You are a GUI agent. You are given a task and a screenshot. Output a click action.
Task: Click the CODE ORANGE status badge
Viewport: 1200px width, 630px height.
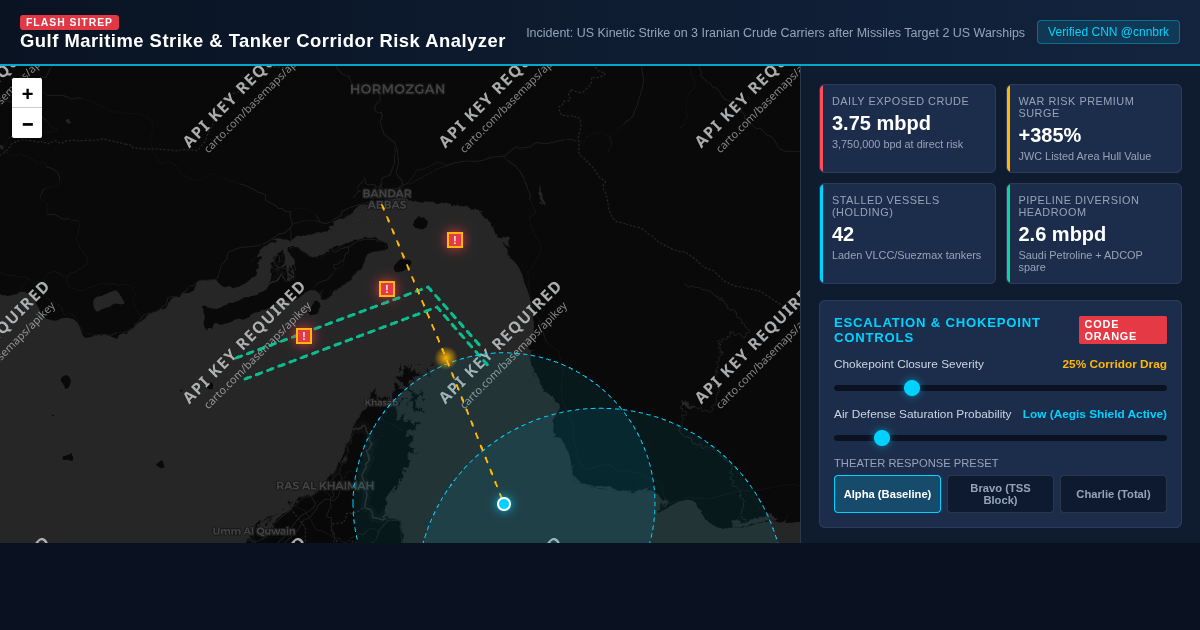point(1123,330)
